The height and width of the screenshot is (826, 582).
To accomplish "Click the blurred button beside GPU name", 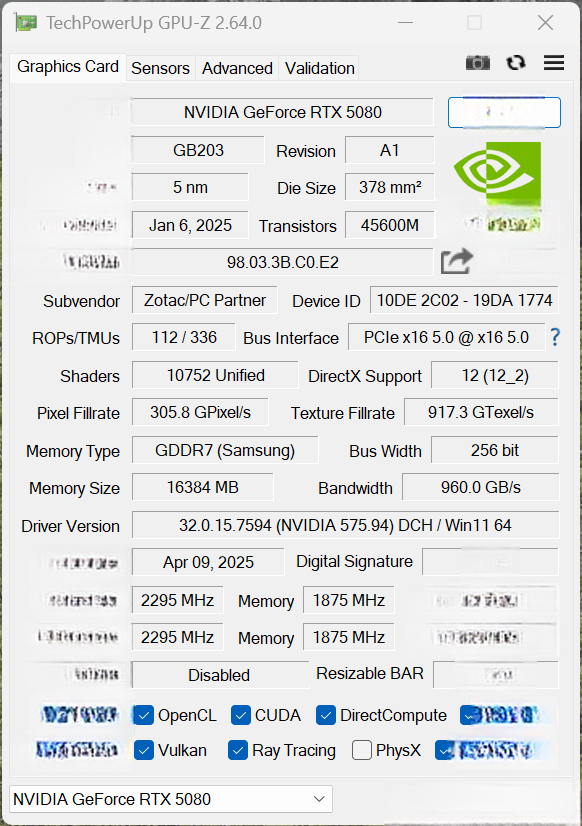I will coord(504,112).
